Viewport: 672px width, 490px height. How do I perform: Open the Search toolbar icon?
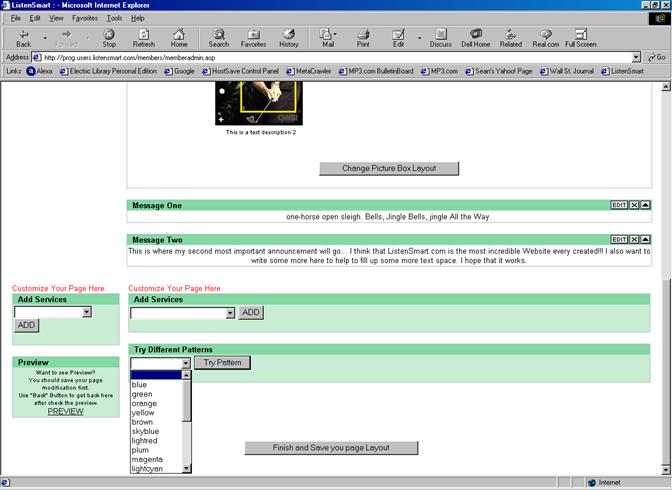pos(218,38)
